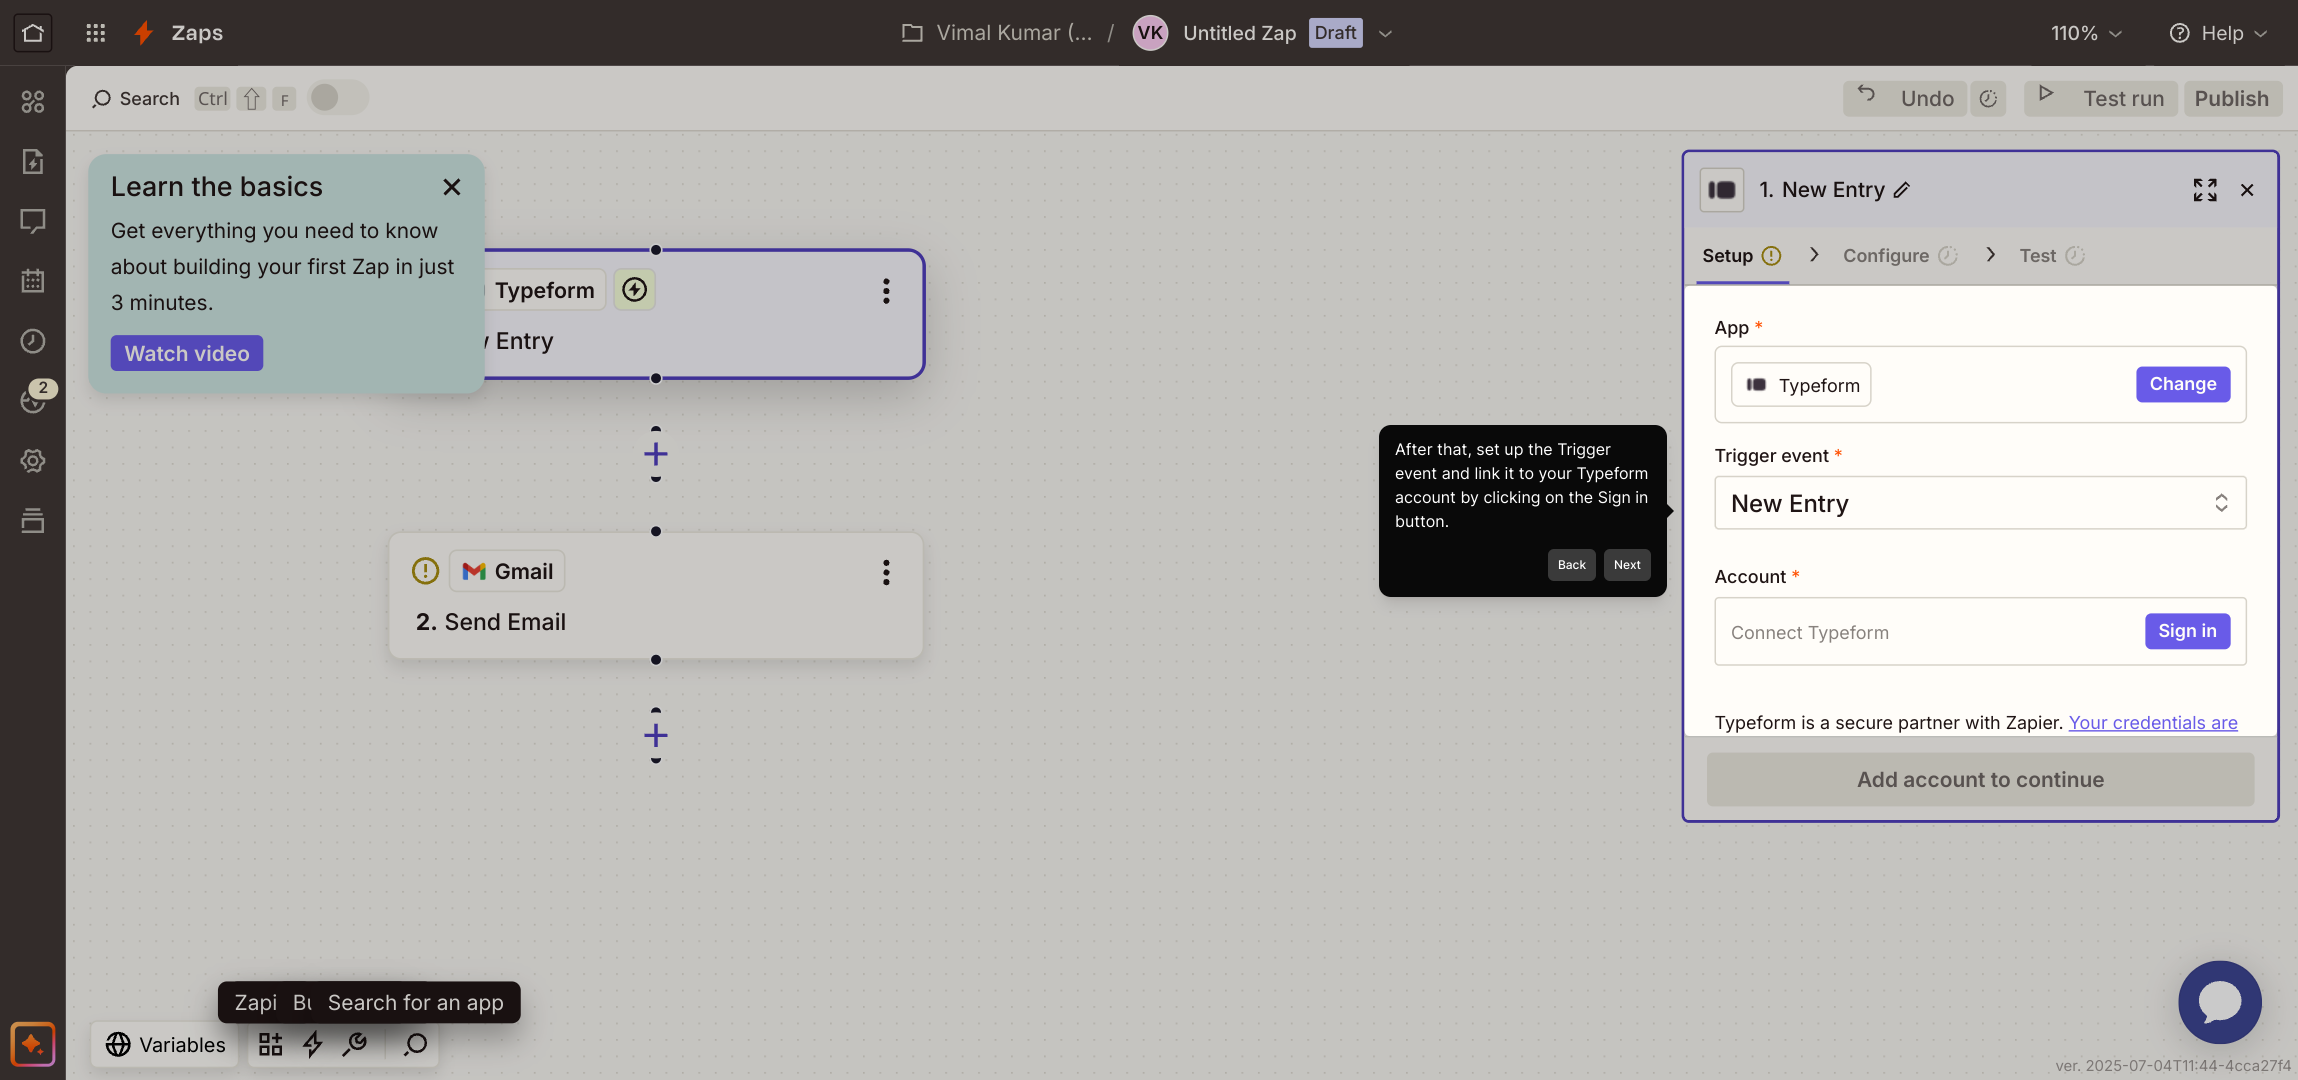Expand the Draft zap options chevron
The height and width of the screenshot is (1080, 2298).
(x=1385, y=33)
